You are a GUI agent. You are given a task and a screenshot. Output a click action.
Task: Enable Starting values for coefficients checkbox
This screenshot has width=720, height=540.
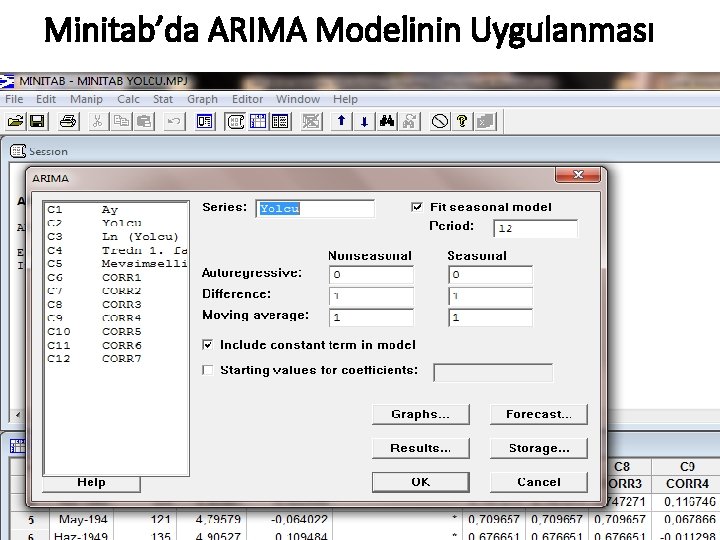click(208, 370)
